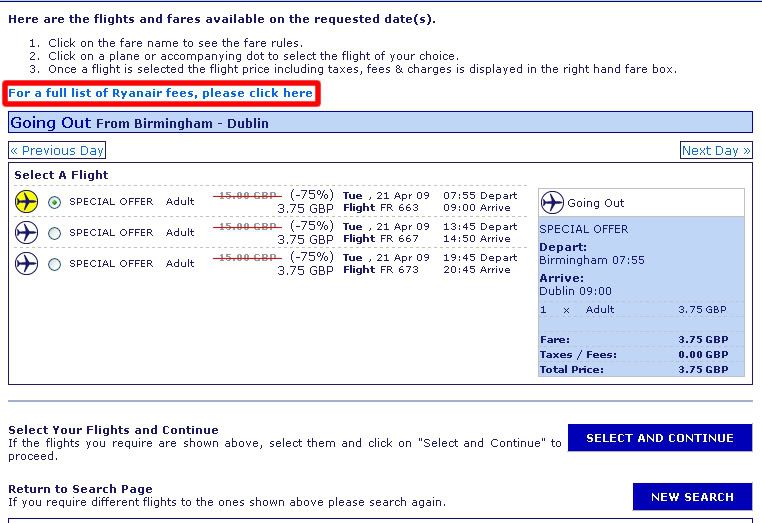This screenshot has width=762, height=523.
Task: Click the 0.00 GBP taxes value
Action: pos(703,354)
